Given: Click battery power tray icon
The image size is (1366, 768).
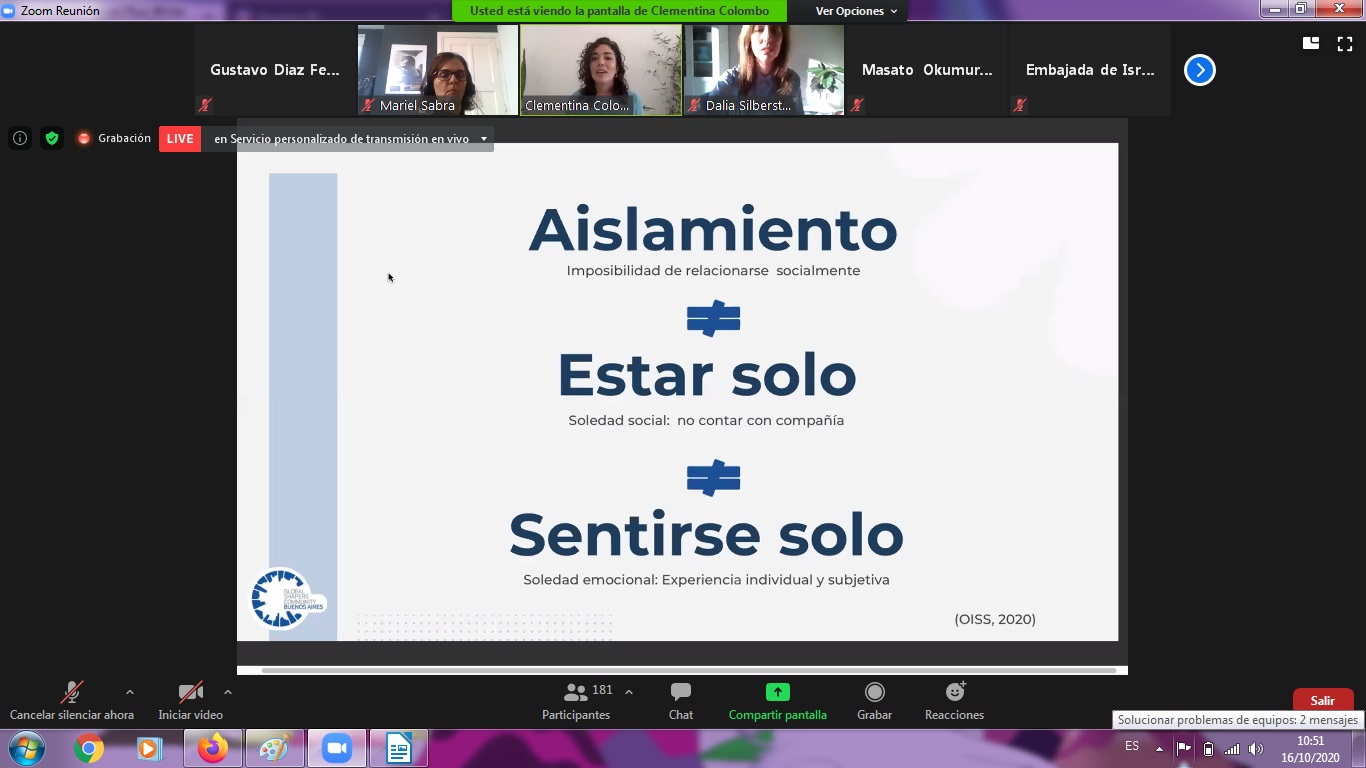Looking at the screenshot, I should 1208,748.
